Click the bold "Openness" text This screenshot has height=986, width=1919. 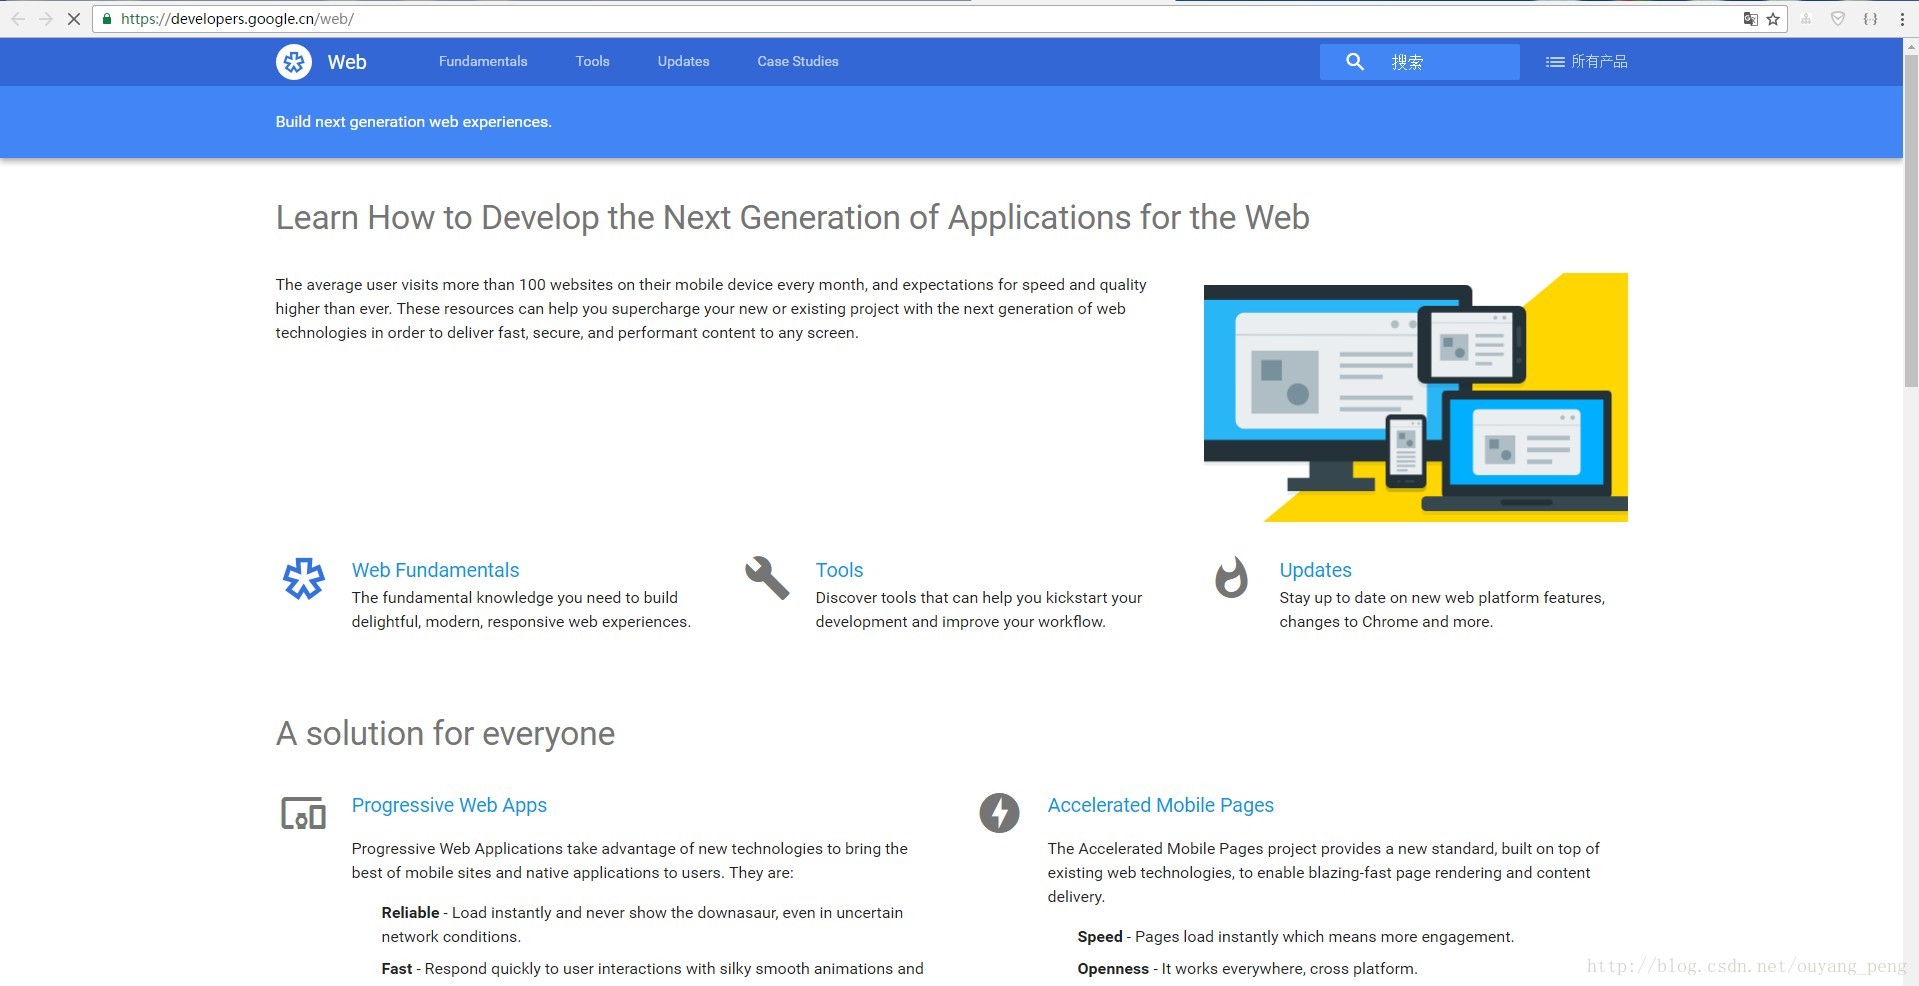point(1113,968)
